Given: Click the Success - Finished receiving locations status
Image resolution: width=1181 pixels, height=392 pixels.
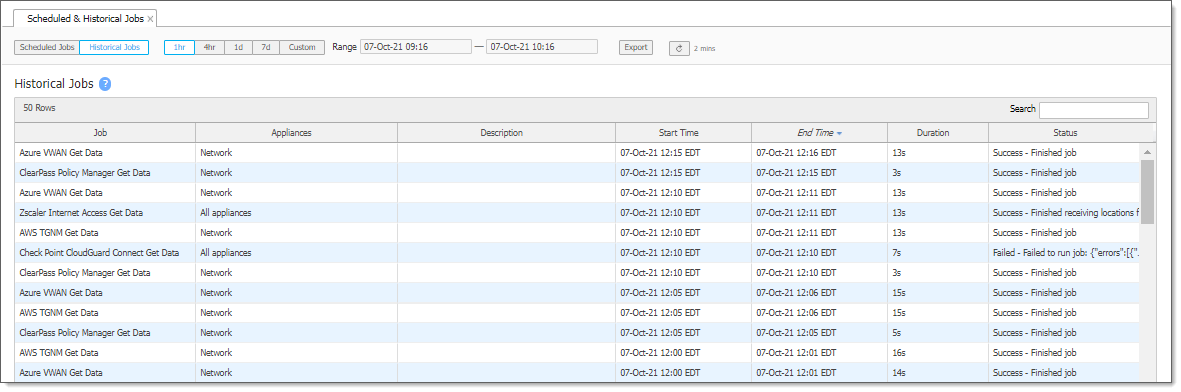Looking at the screenshot, I should coord(1065,213).
